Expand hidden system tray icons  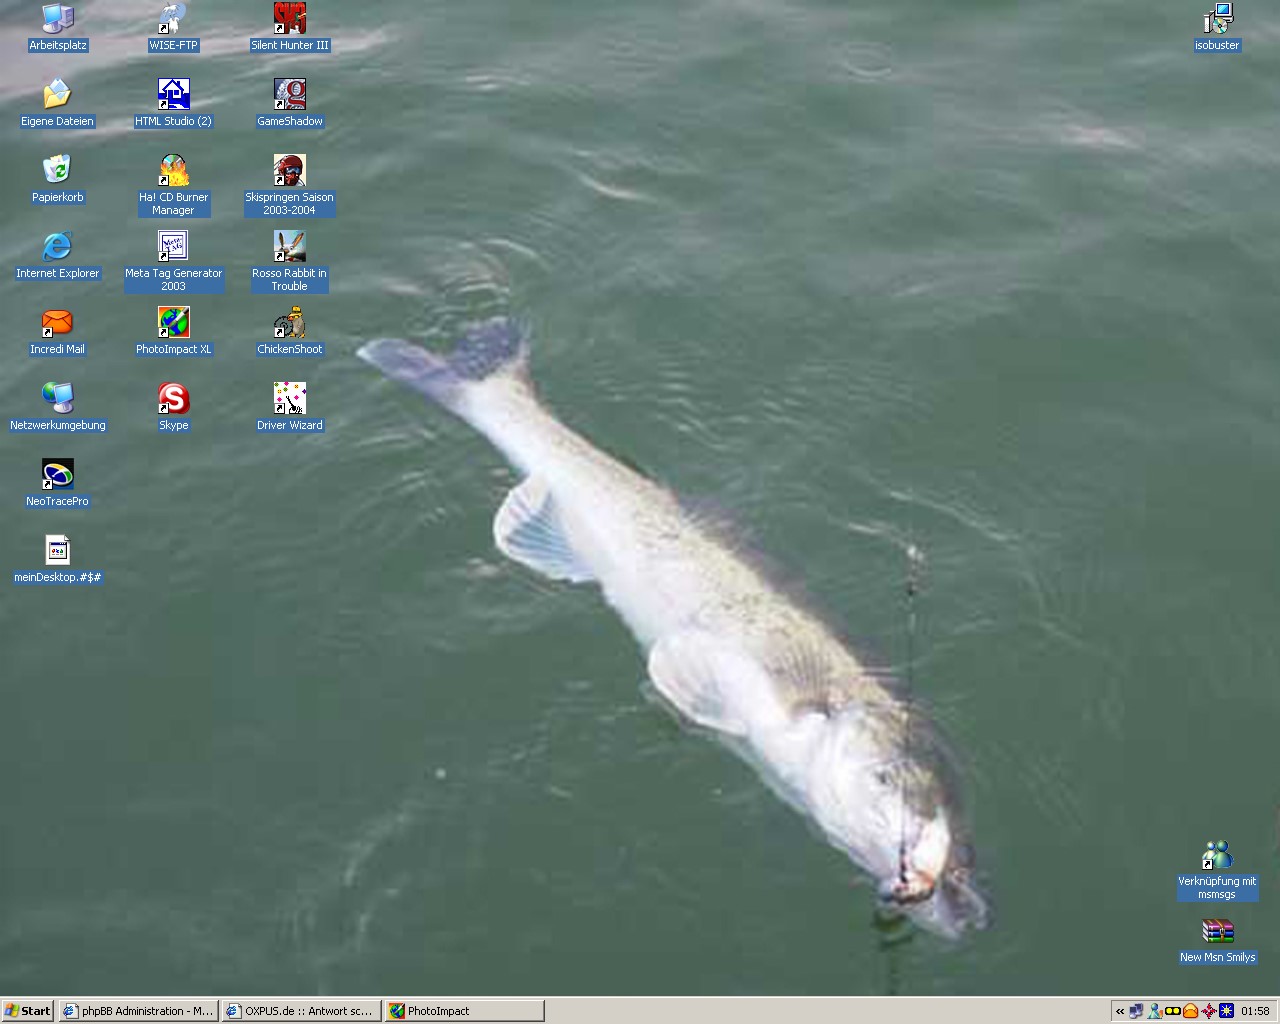[1120, 1011]
